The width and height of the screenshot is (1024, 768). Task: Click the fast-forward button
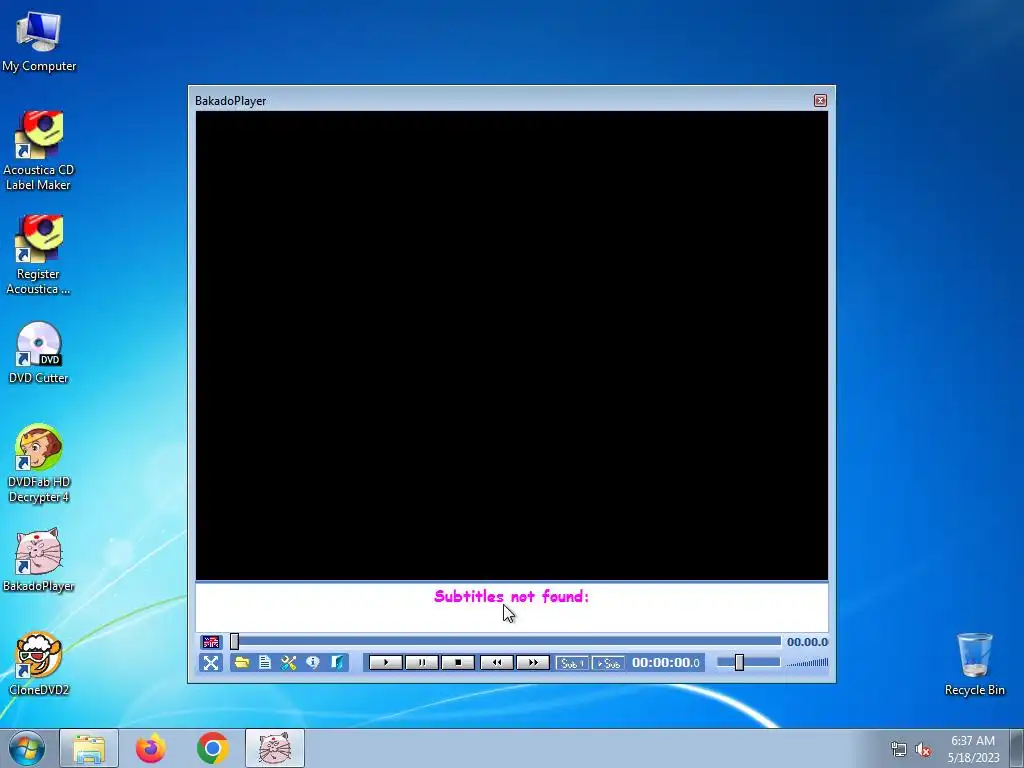[x=533, y=663]
